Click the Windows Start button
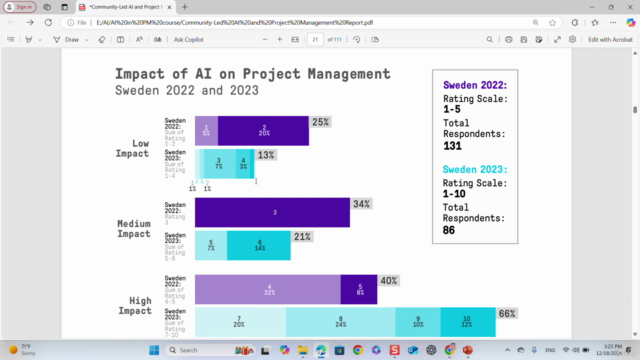This screenshot has height=360, width=640. click(154, 350)
